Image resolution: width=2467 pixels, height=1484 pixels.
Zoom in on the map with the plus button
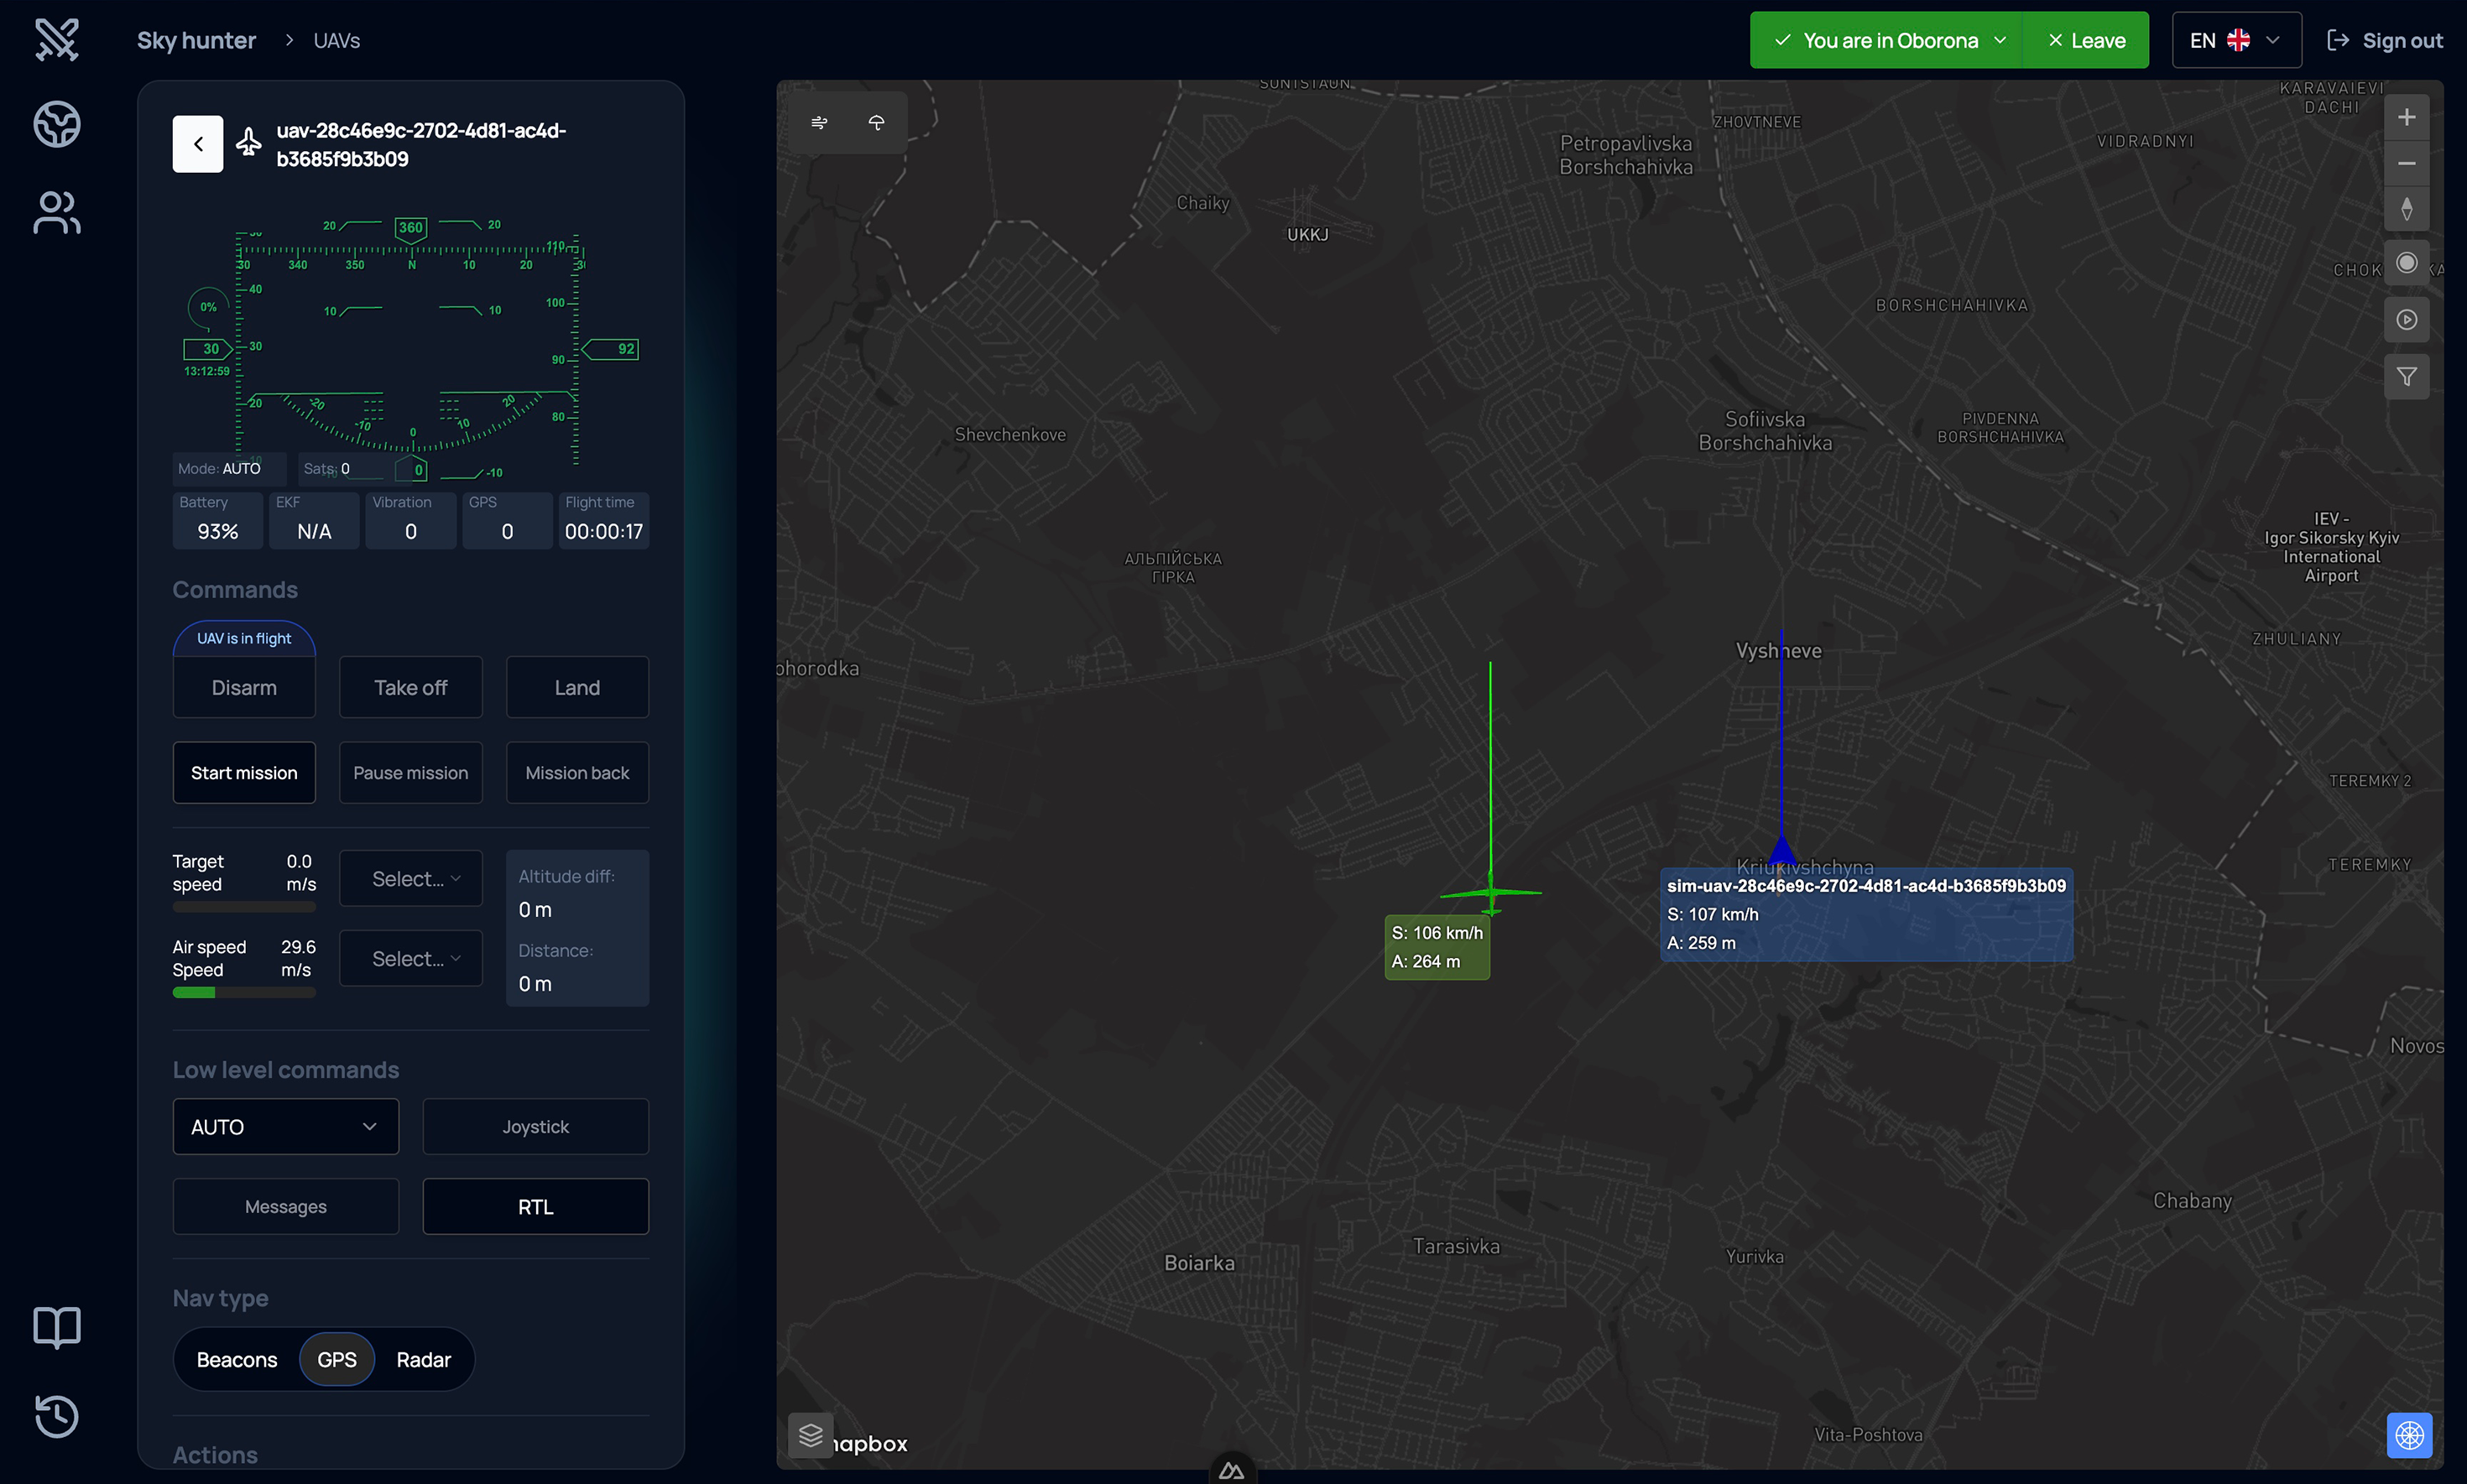[2406, 117]
